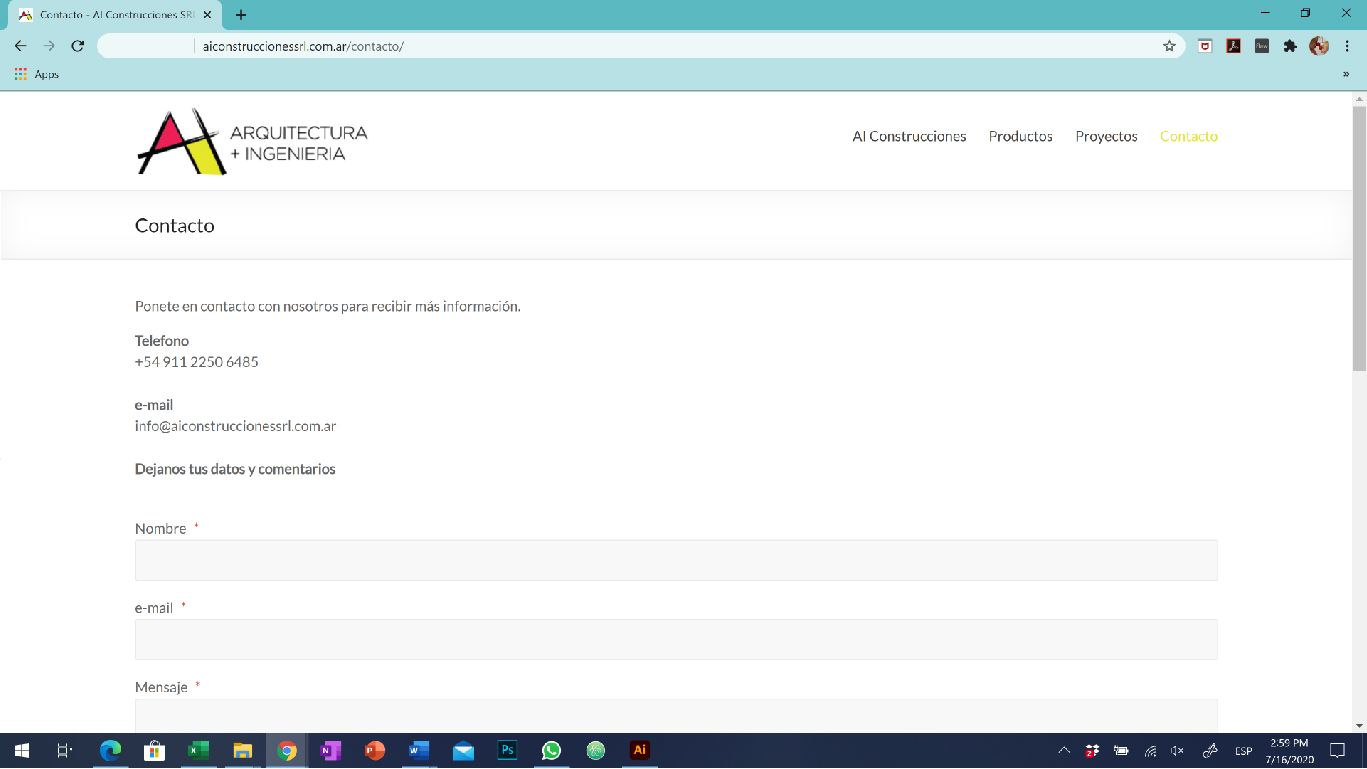This screenshot has height=769, width=1367.
Task: Click into the Nombre input field
Action: [x=676, y=560]
